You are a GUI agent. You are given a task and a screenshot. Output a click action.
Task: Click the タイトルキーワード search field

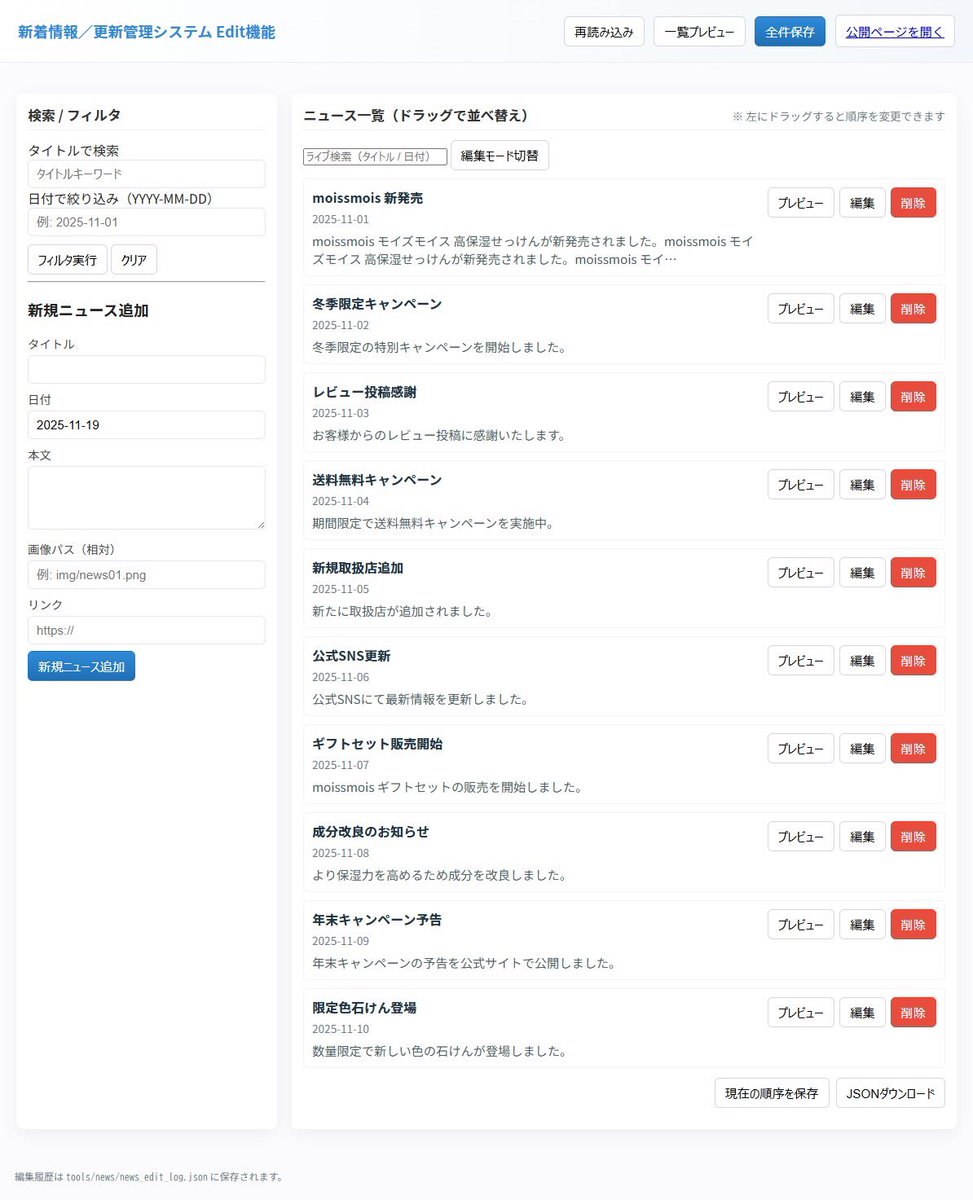(146, 173)
